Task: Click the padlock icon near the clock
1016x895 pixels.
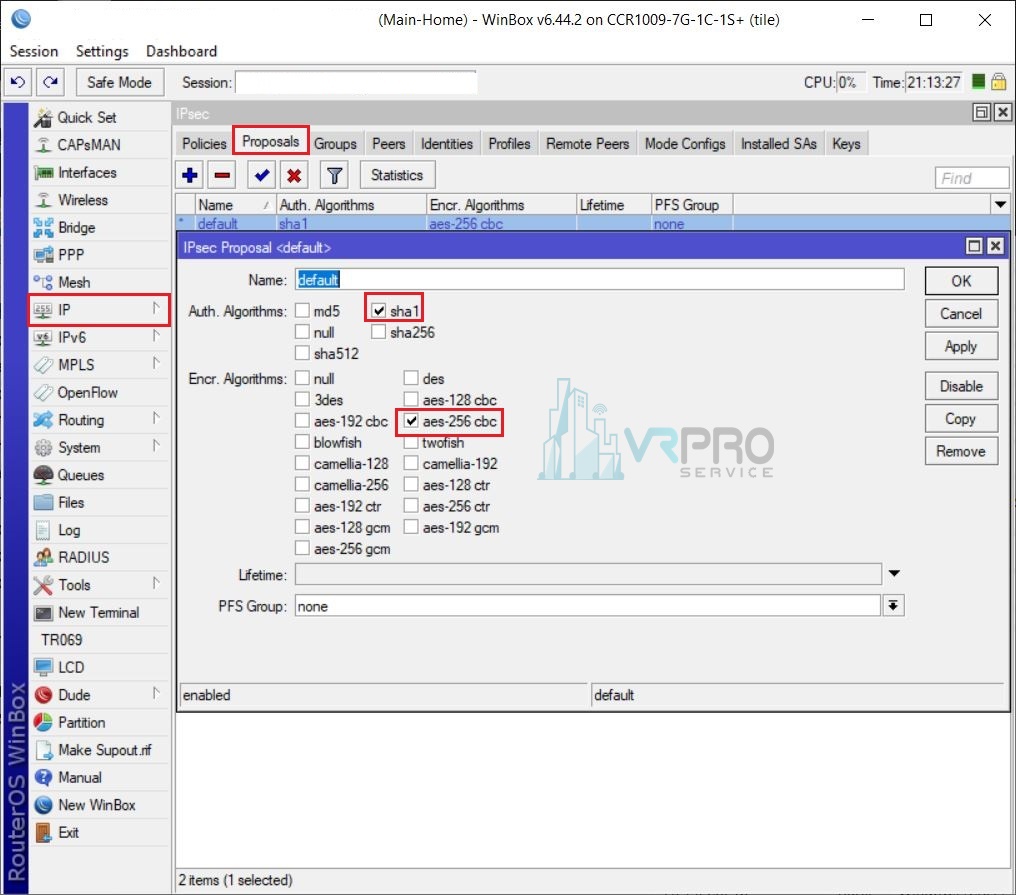Action: tap(999, 82)
